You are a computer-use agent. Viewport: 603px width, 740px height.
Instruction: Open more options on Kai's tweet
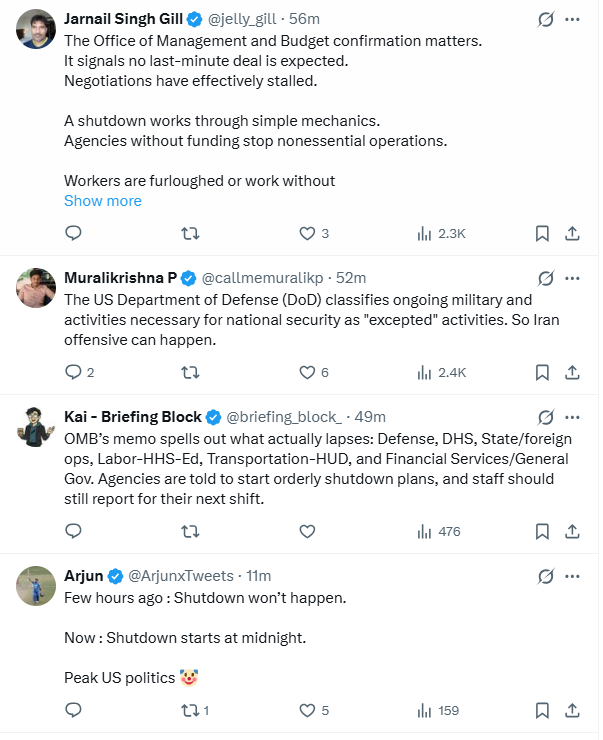(x=572, y=417)
